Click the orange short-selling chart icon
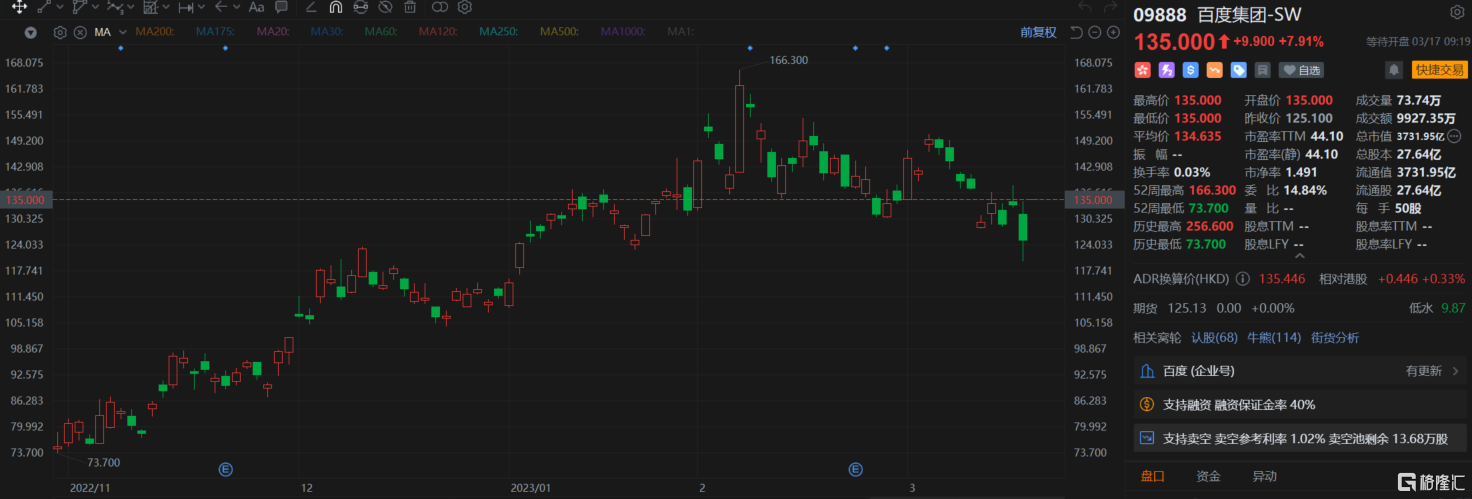1472x499 pixels. (1214, 70)
